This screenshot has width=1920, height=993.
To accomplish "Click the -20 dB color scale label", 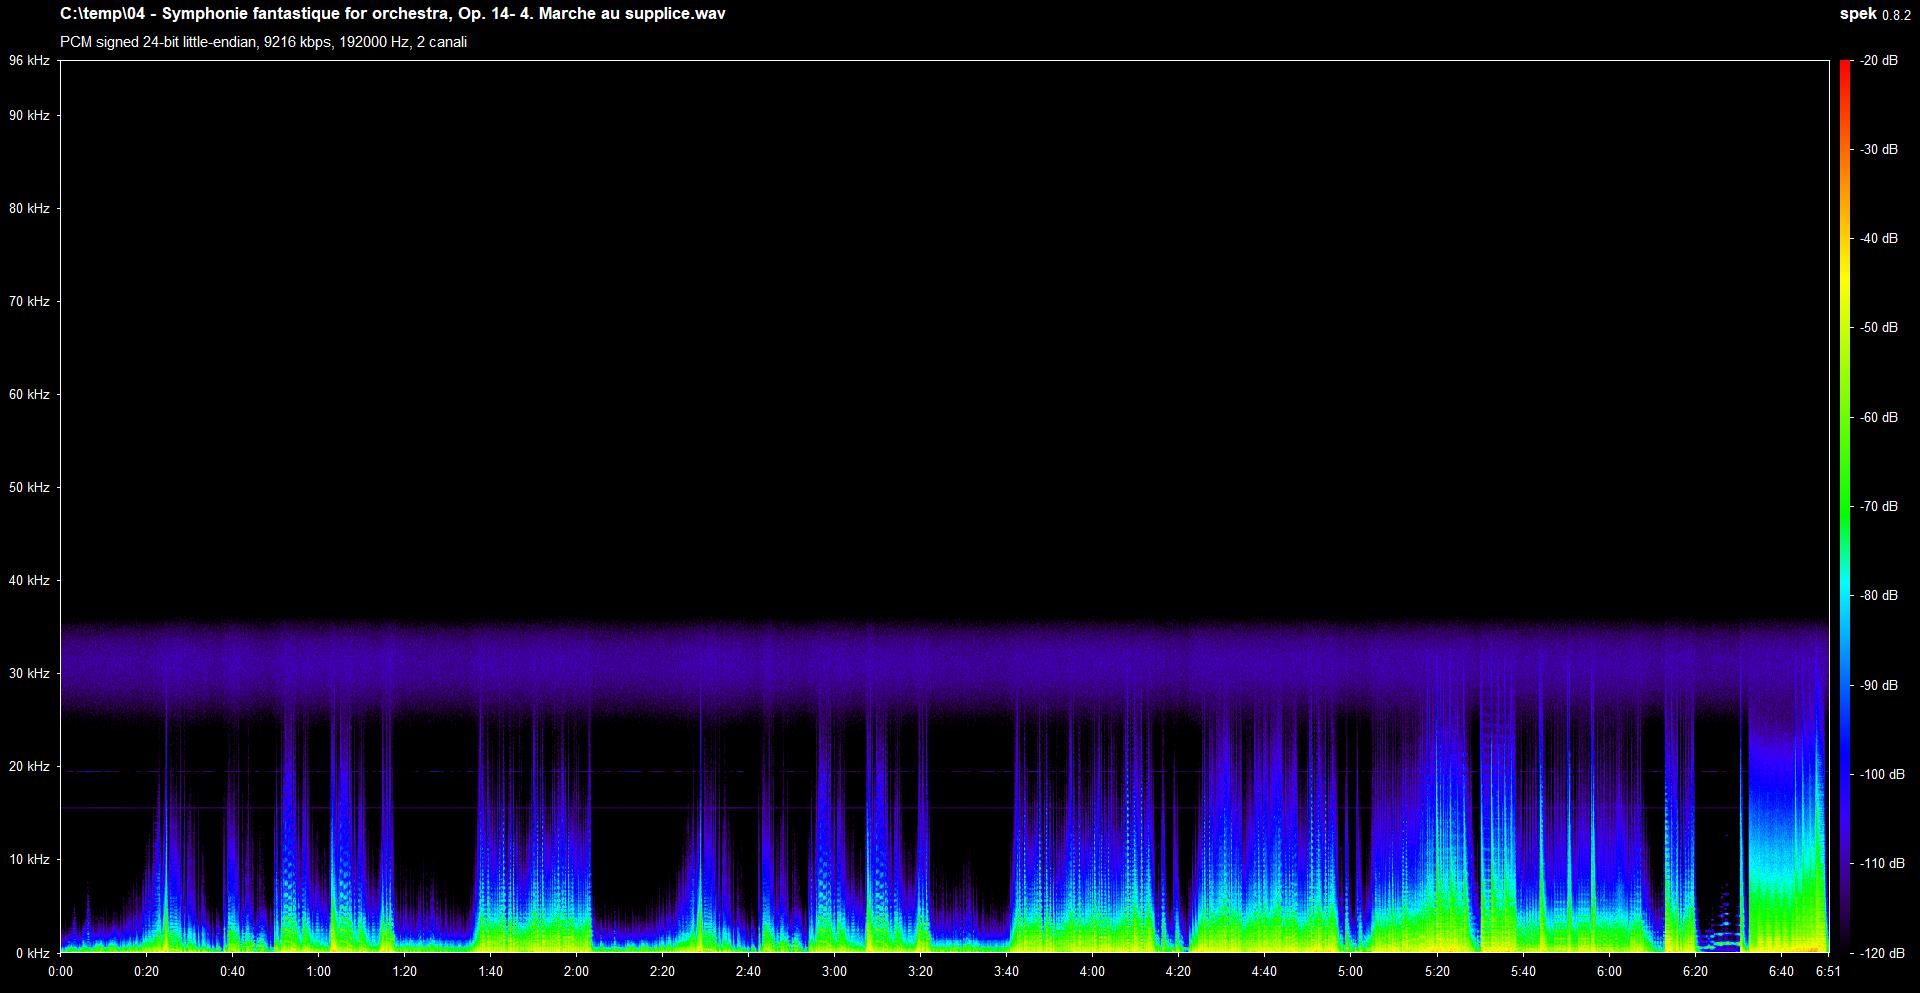I will [x=1879, y=61].
